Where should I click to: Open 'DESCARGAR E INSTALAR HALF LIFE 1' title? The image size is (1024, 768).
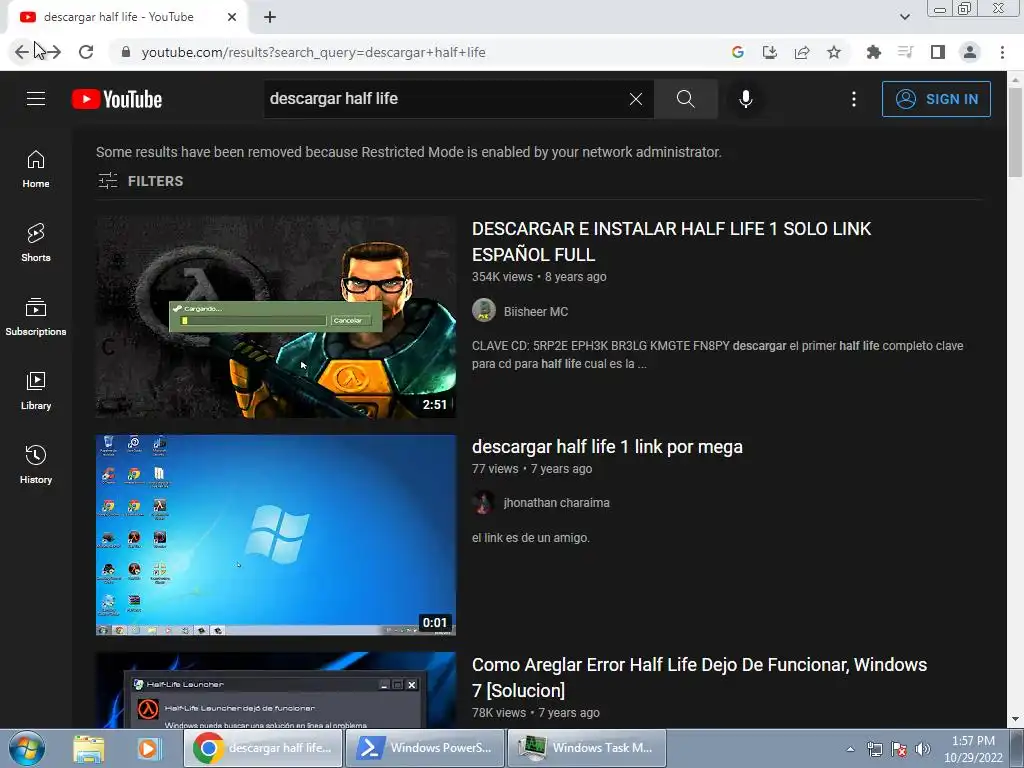click(671, 242)
